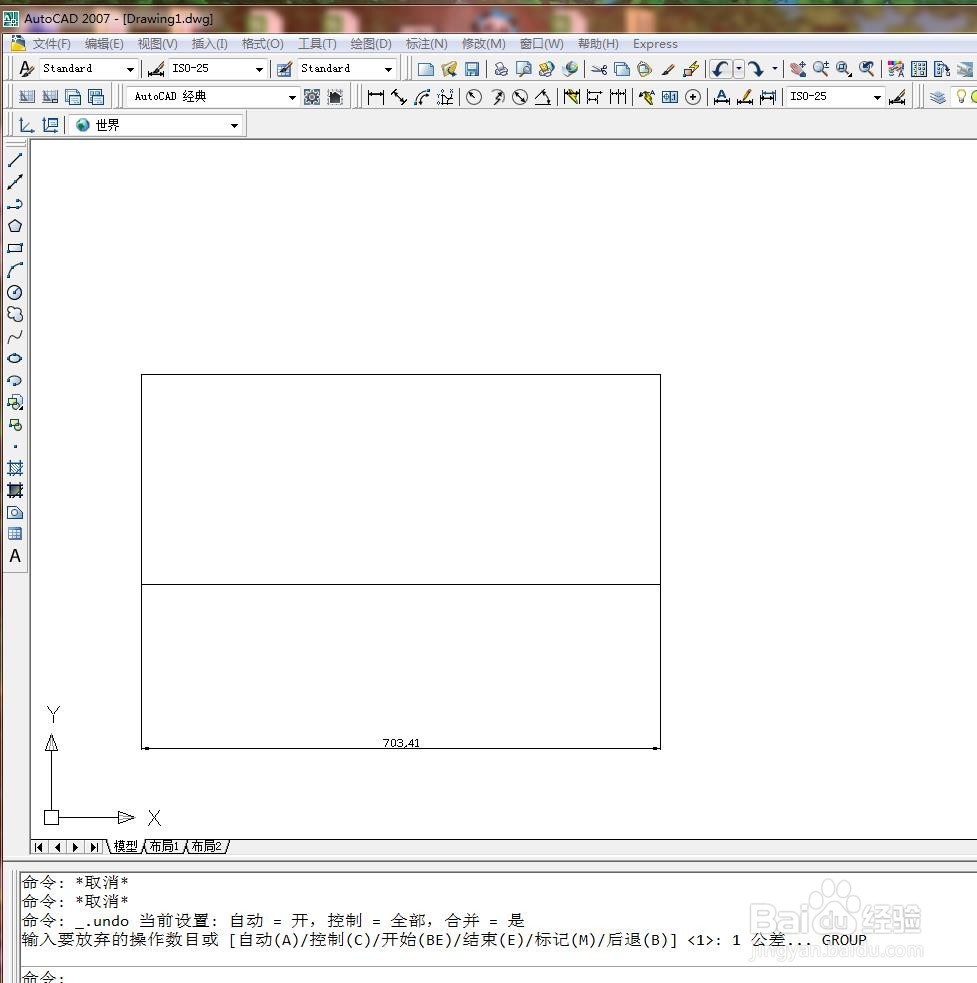
Task: Switch to the 布局2 tab
Action: click(206, 846)
